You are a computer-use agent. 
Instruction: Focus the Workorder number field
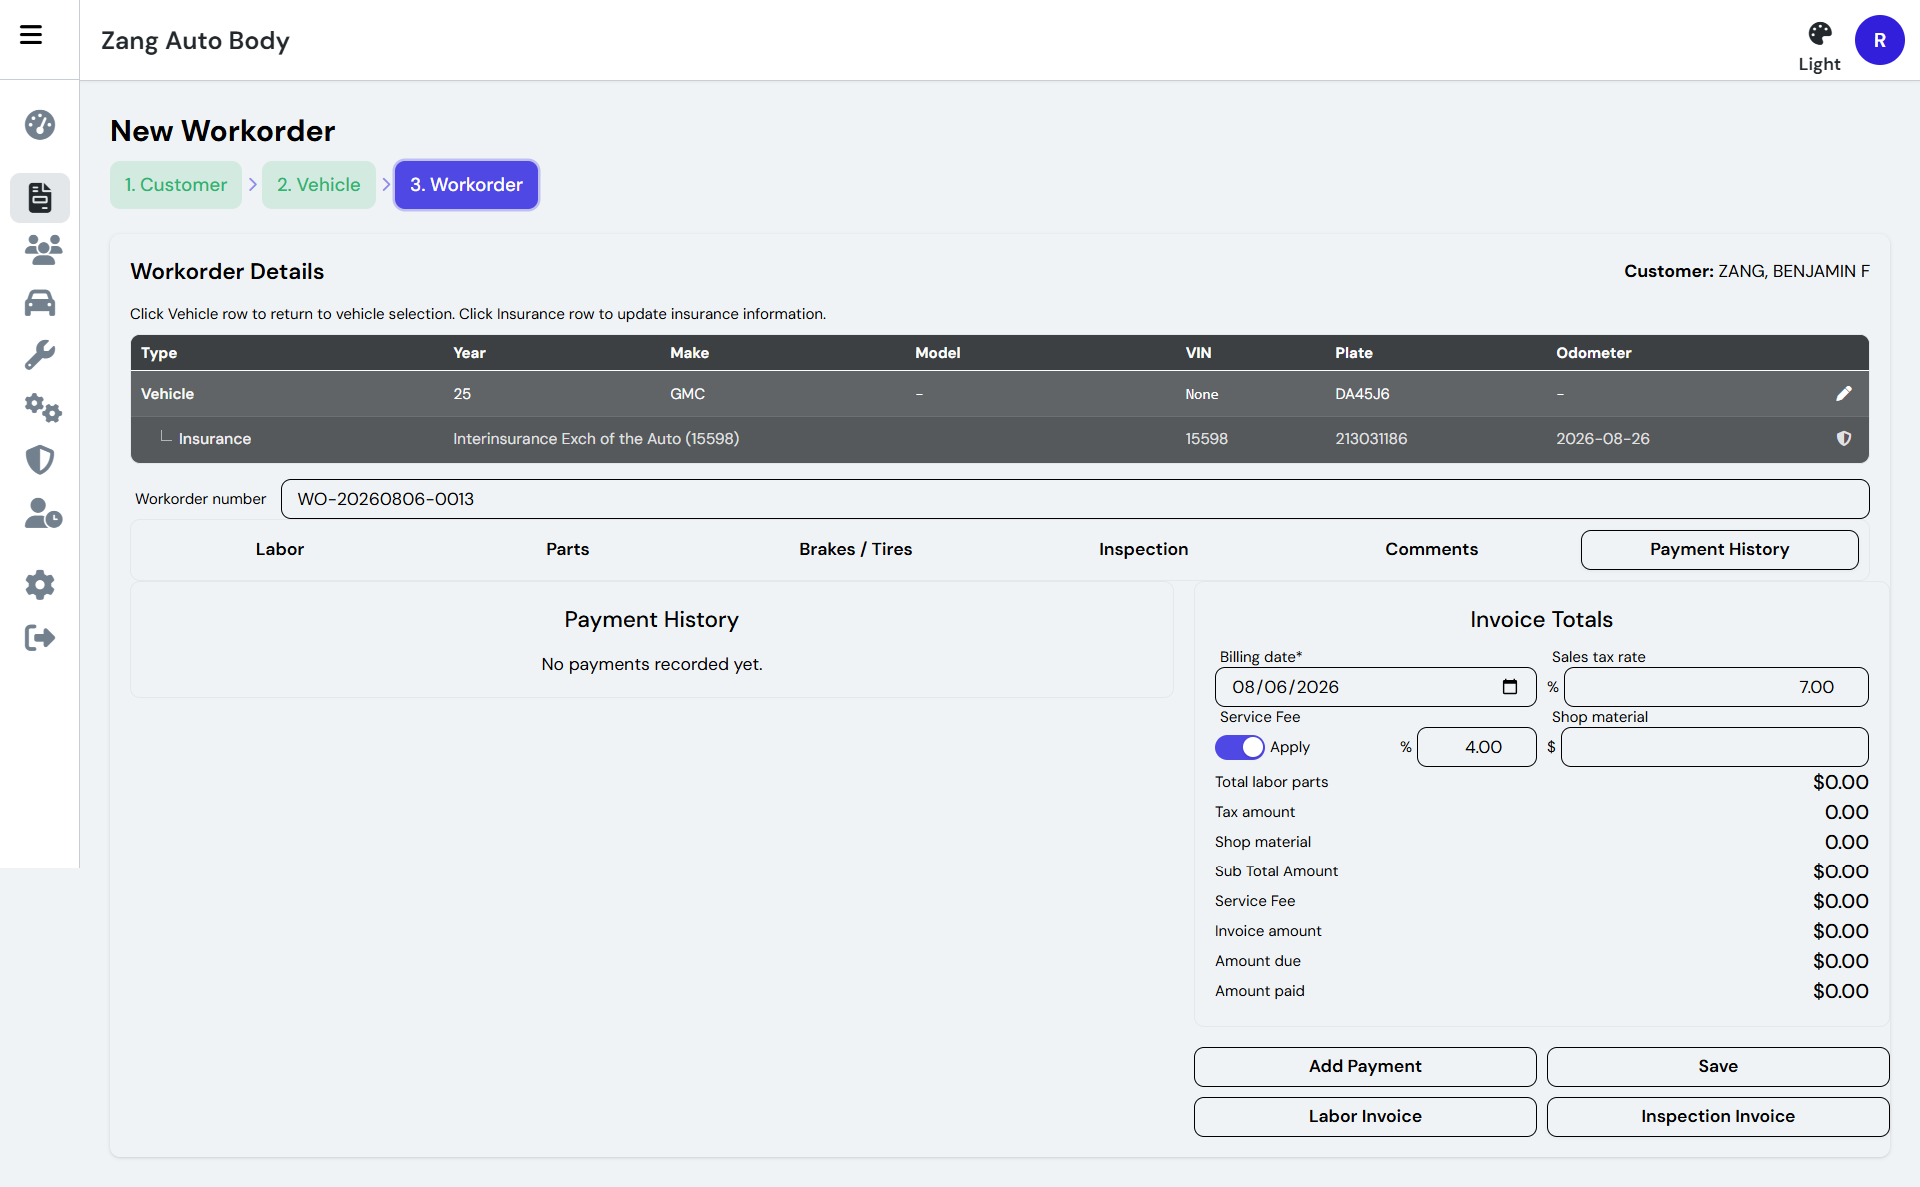pyautogui.click(x=1075, y=499)
